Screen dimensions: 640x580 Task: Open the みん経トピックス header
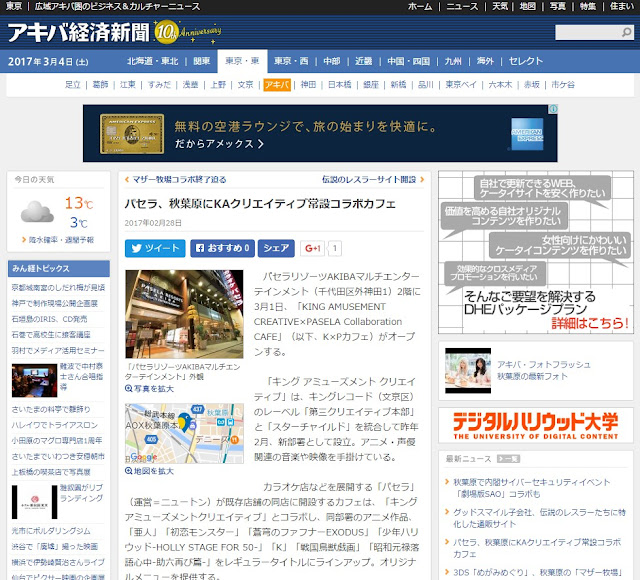coord(59,269)
